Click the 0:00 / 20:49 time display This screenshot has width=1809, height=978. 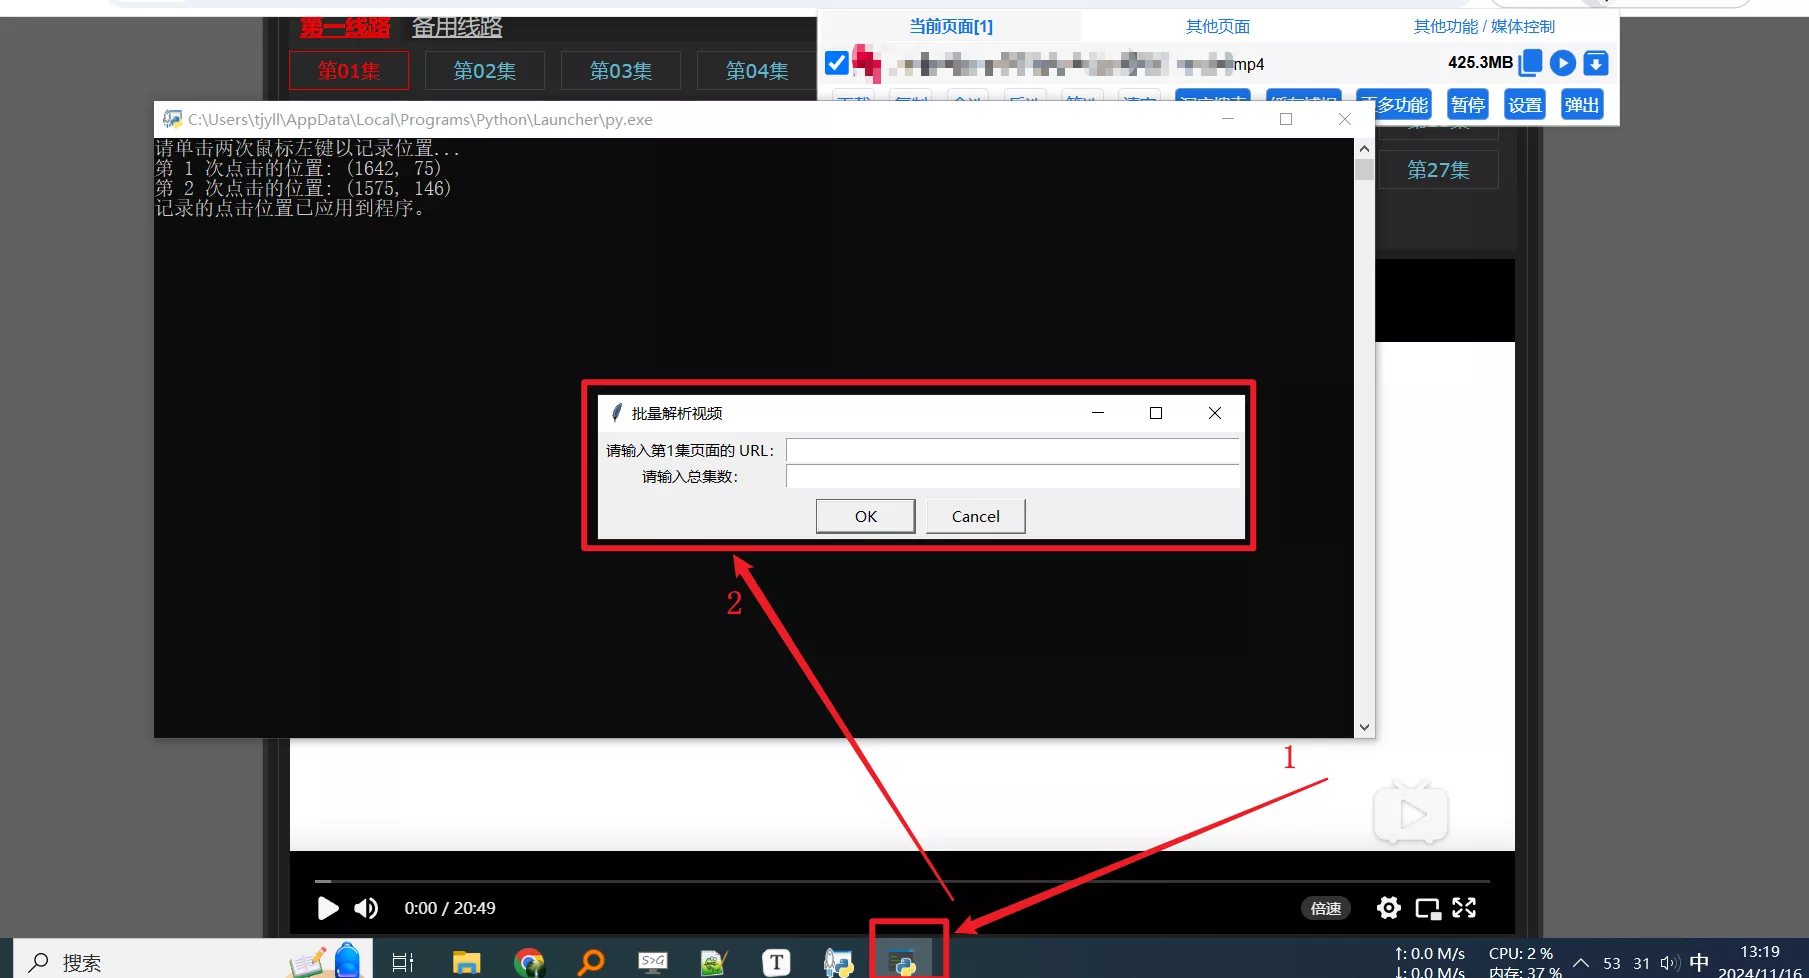click(x=450, y=908)
